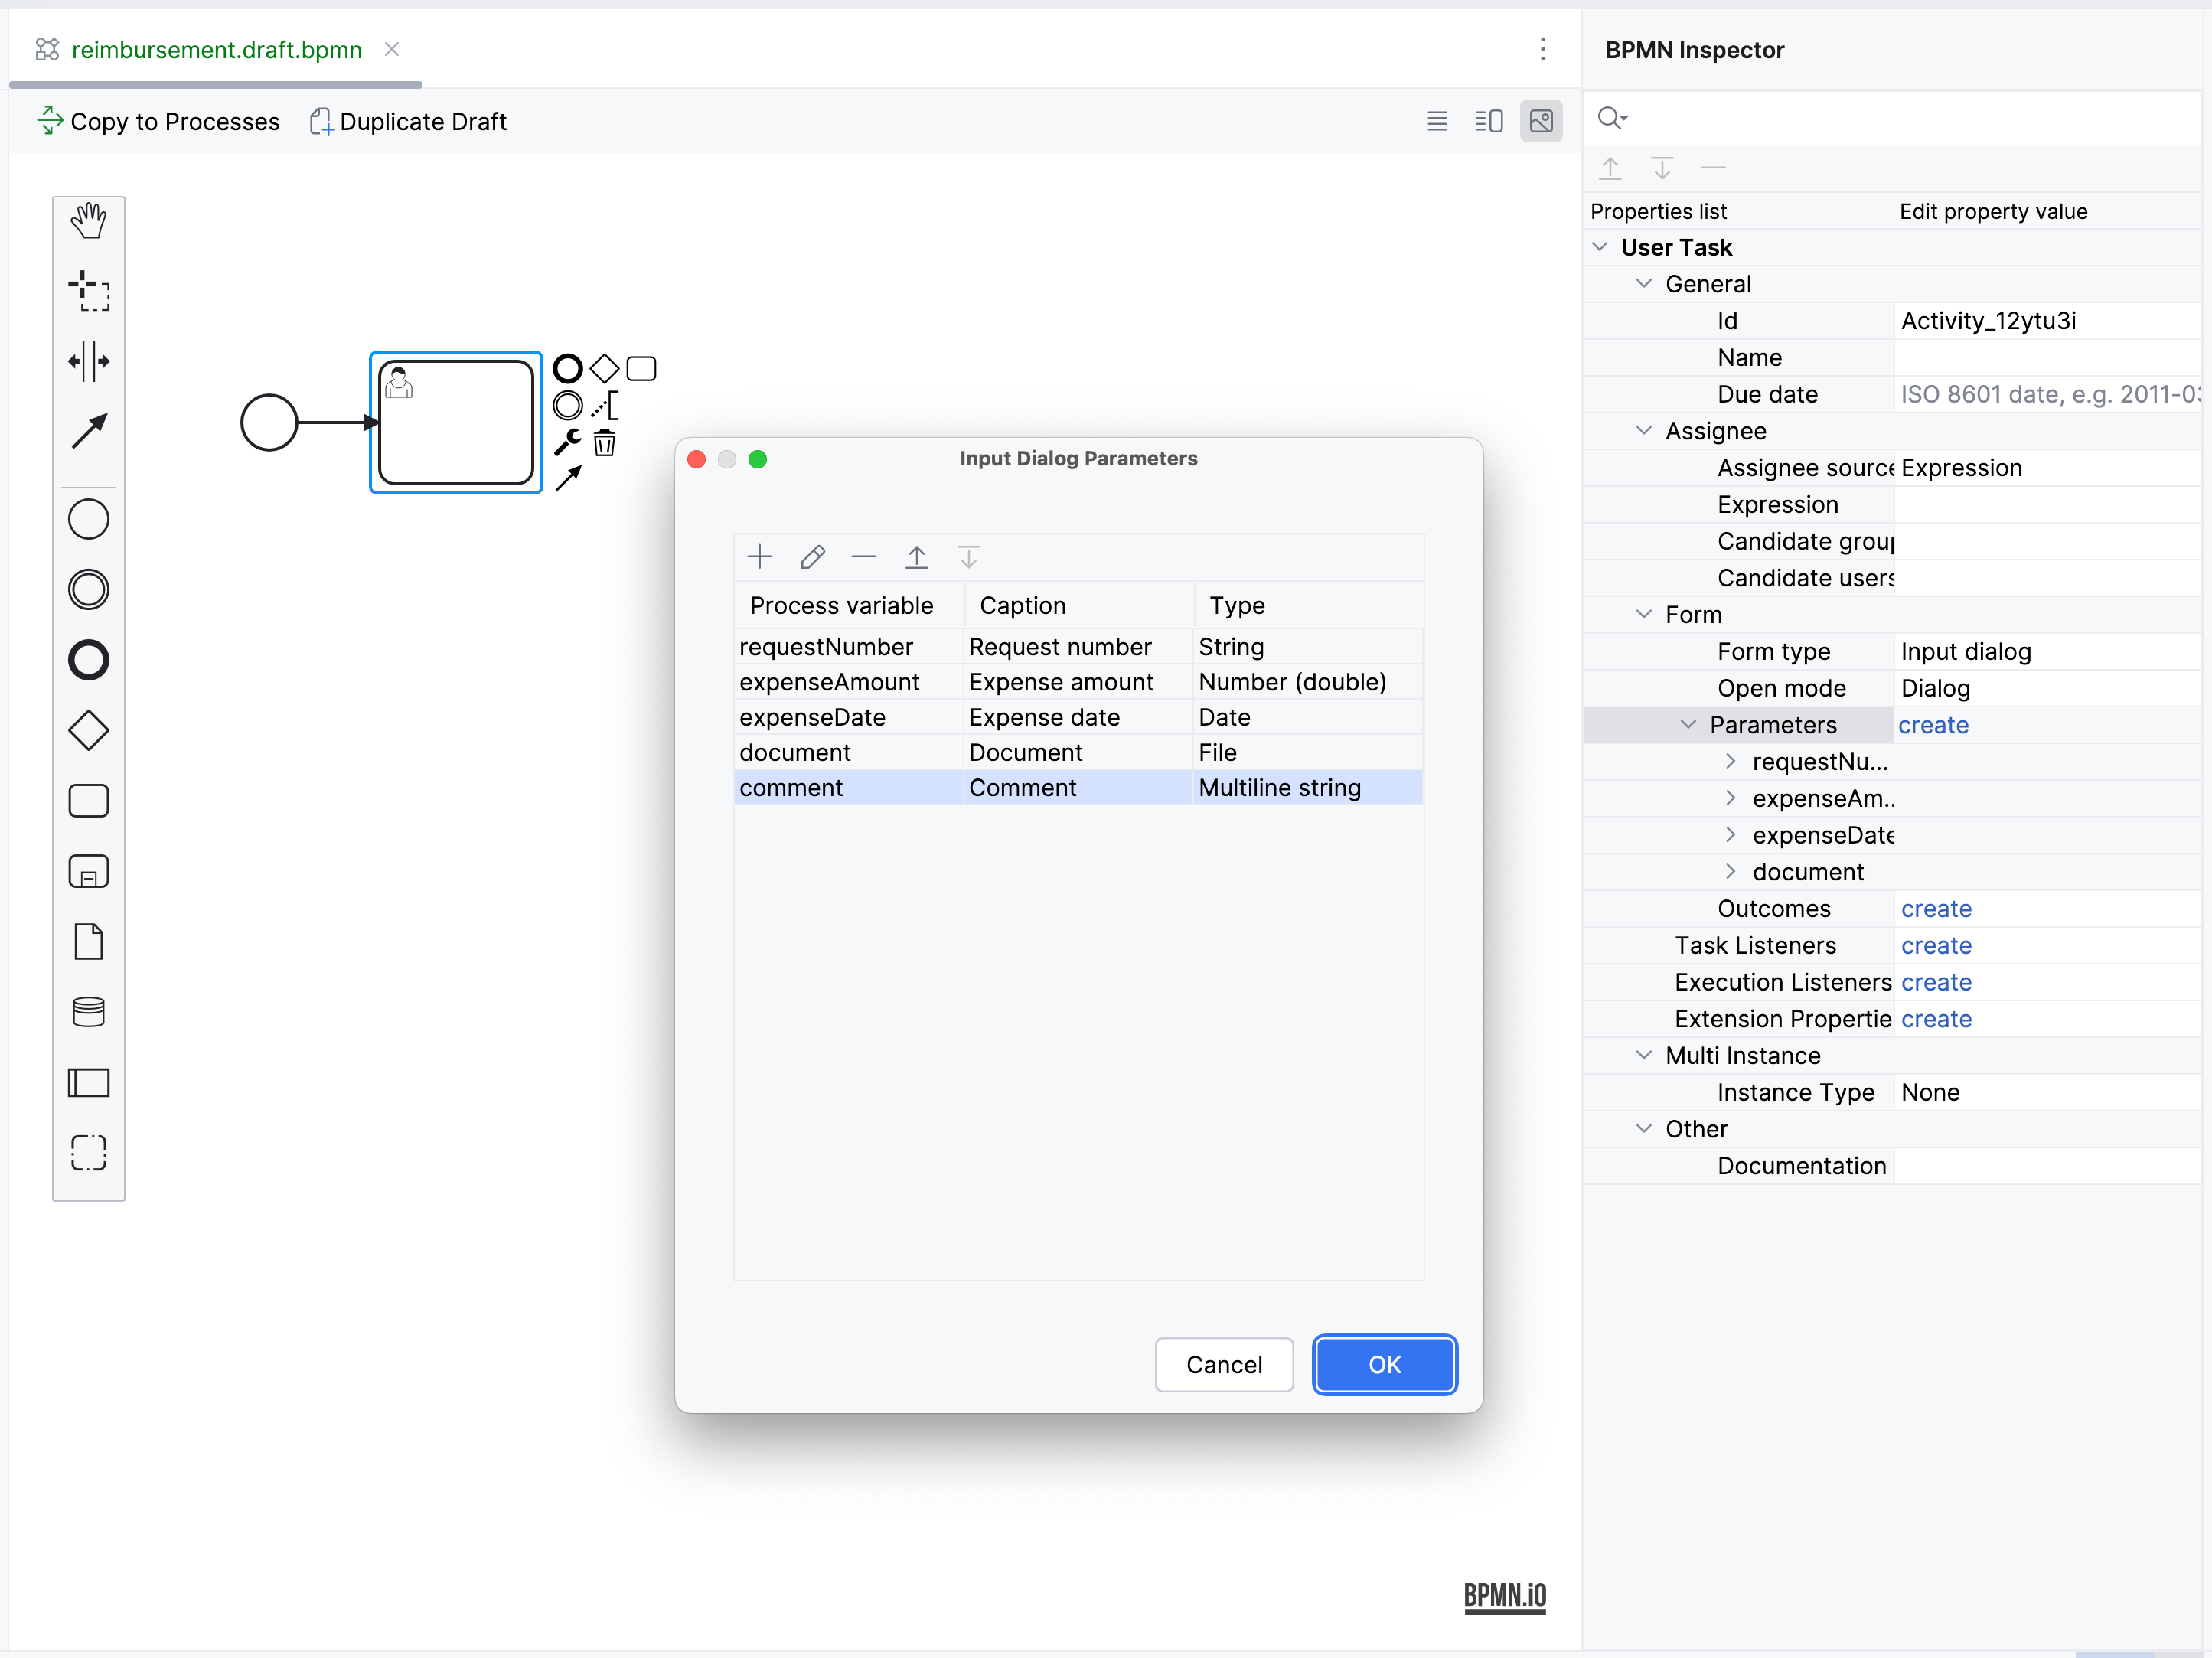Choose the data store creation tool

point(89,1012)
